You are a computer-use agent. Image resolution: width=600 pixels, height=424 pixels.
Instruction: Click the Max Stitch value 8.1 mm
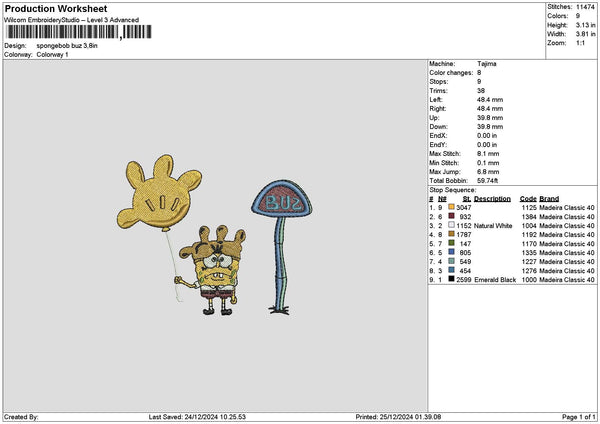tap(488, 154)
